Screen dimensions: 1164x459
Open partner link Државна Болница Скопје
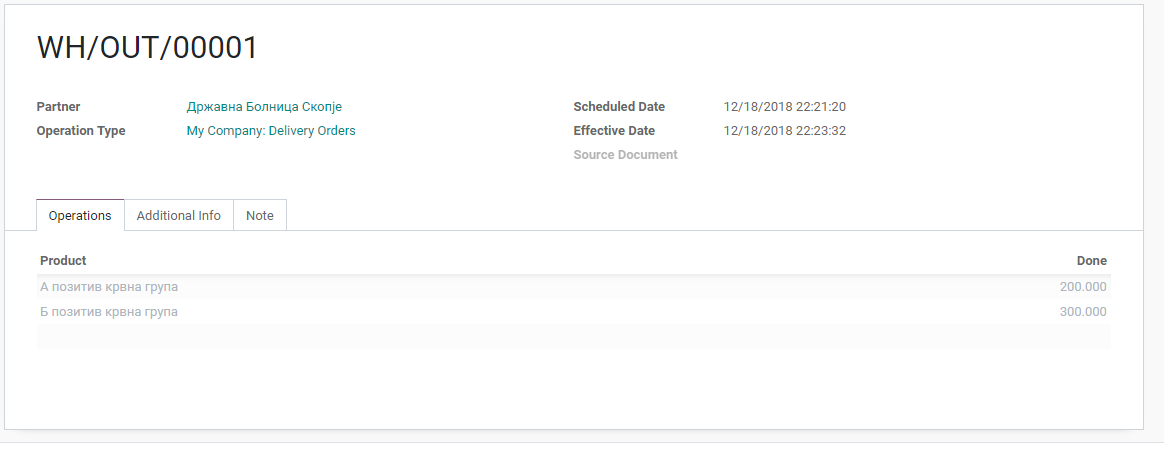point(264,107)
